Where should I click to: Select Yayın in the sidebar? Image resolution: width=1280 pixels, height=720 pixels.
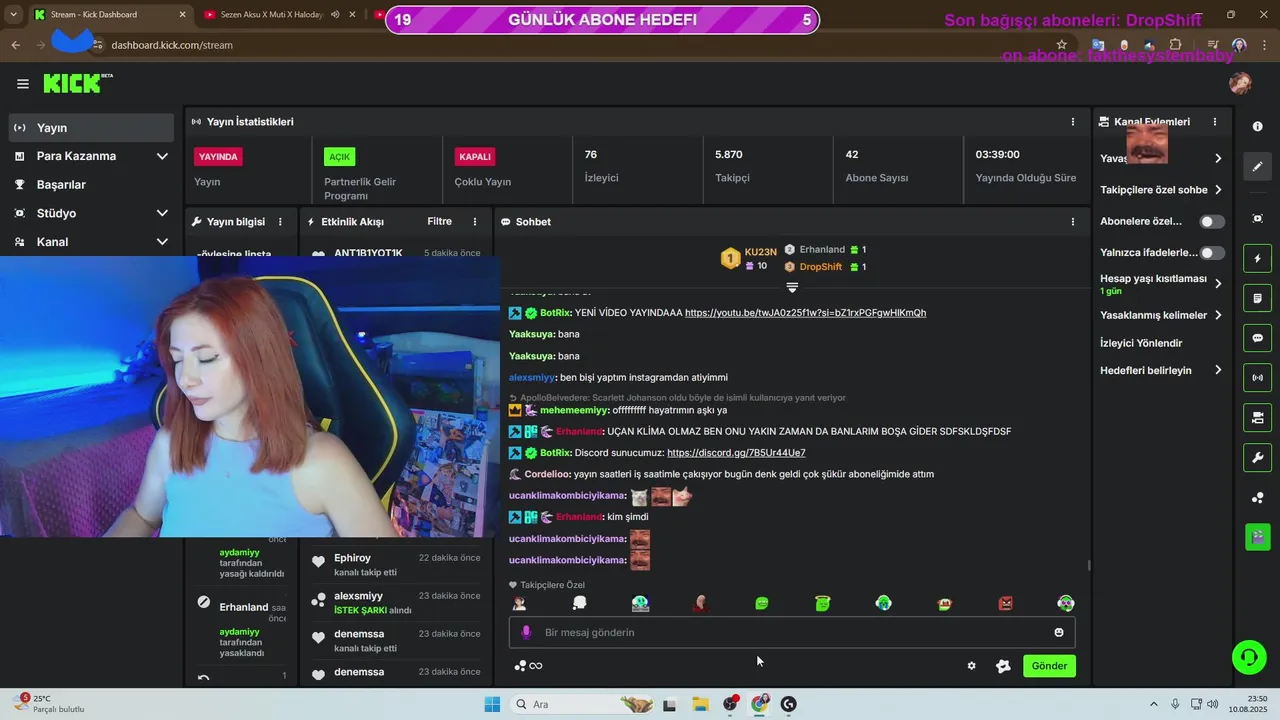pyautogui.click(x=91, y=128)
